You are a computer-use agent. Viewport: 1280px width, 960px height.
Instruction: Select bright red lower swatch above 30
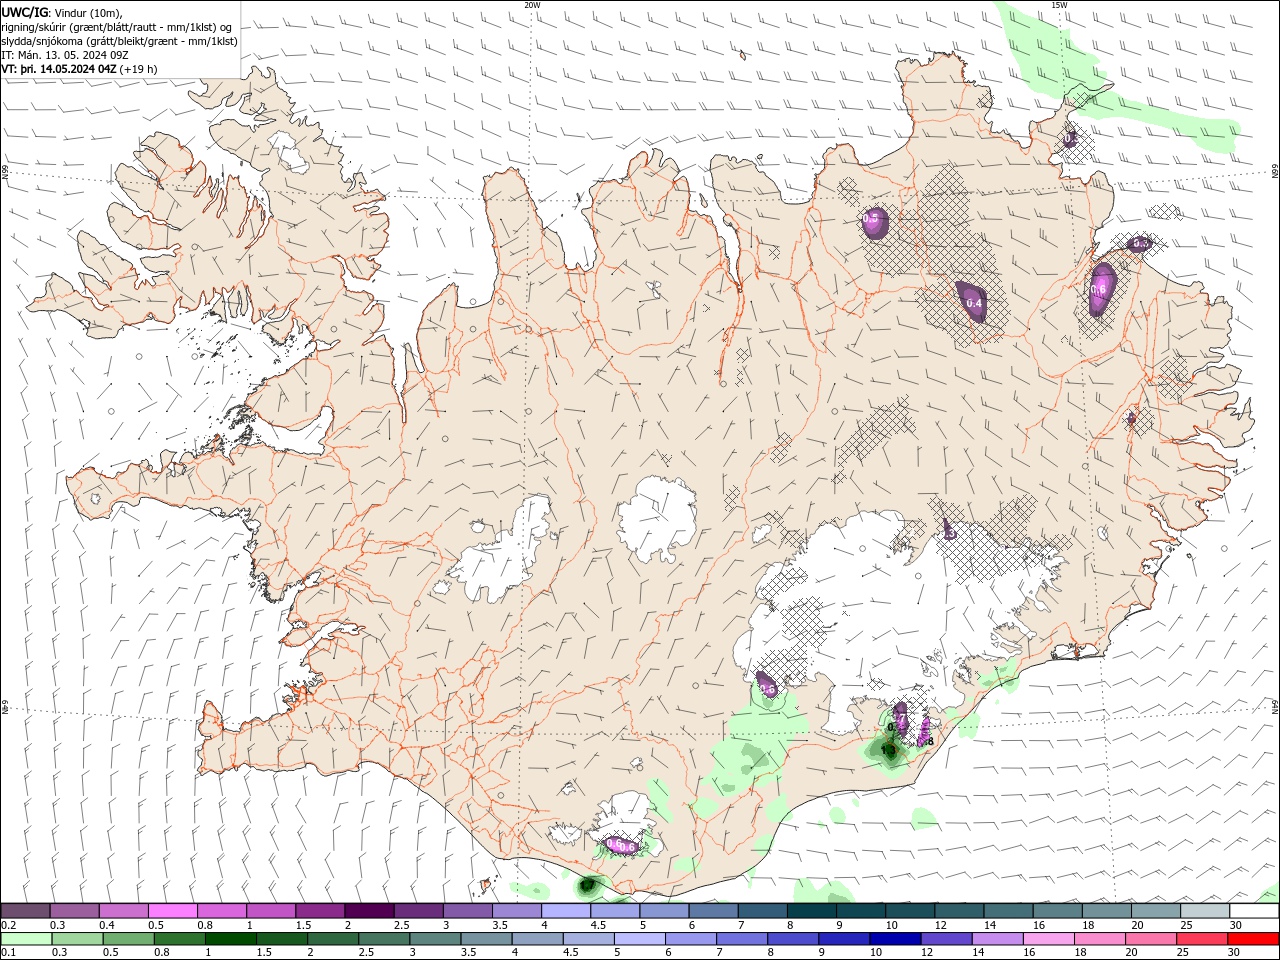click(x=1254, y=939)
